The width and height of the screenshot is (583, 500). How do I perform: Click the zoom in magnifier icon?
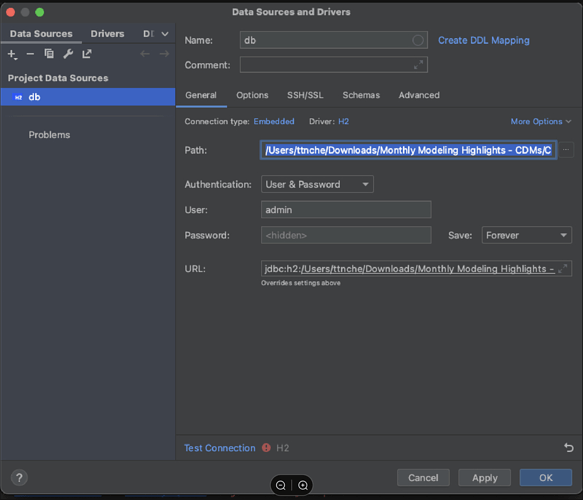(303, 485)
